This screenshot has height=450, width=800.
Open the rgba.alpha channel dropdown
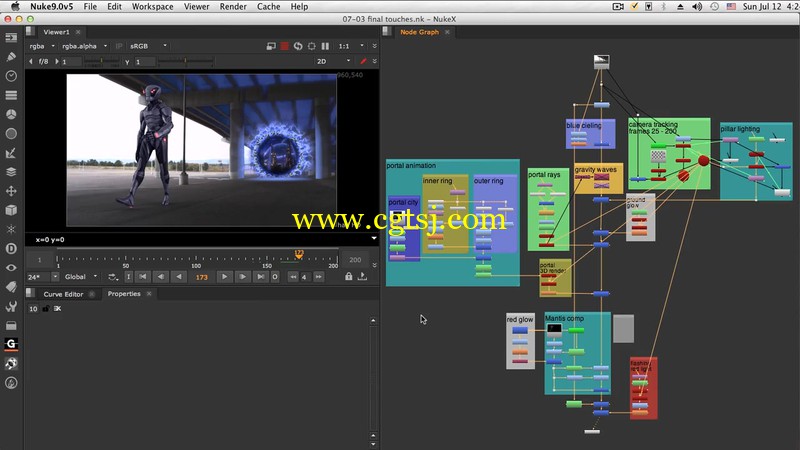pos(84,46)
